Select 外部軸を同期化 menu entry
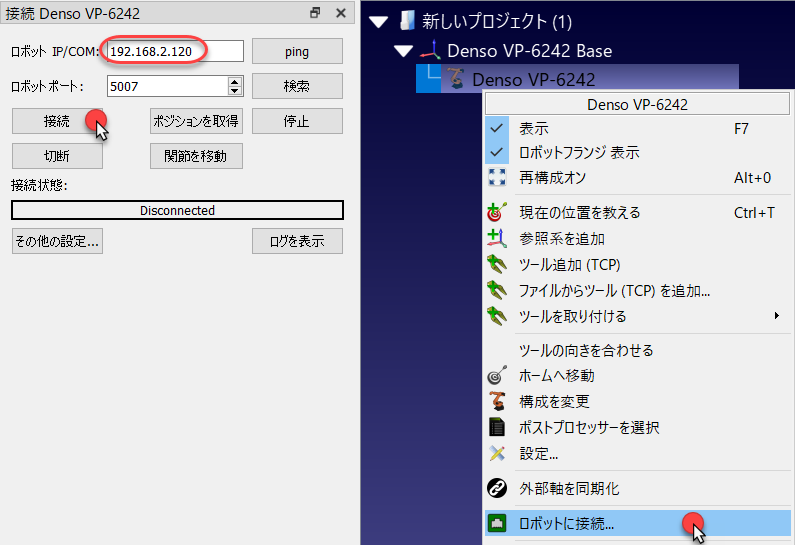Viewport: 795px width, 545px height. (x=638, y=488)
